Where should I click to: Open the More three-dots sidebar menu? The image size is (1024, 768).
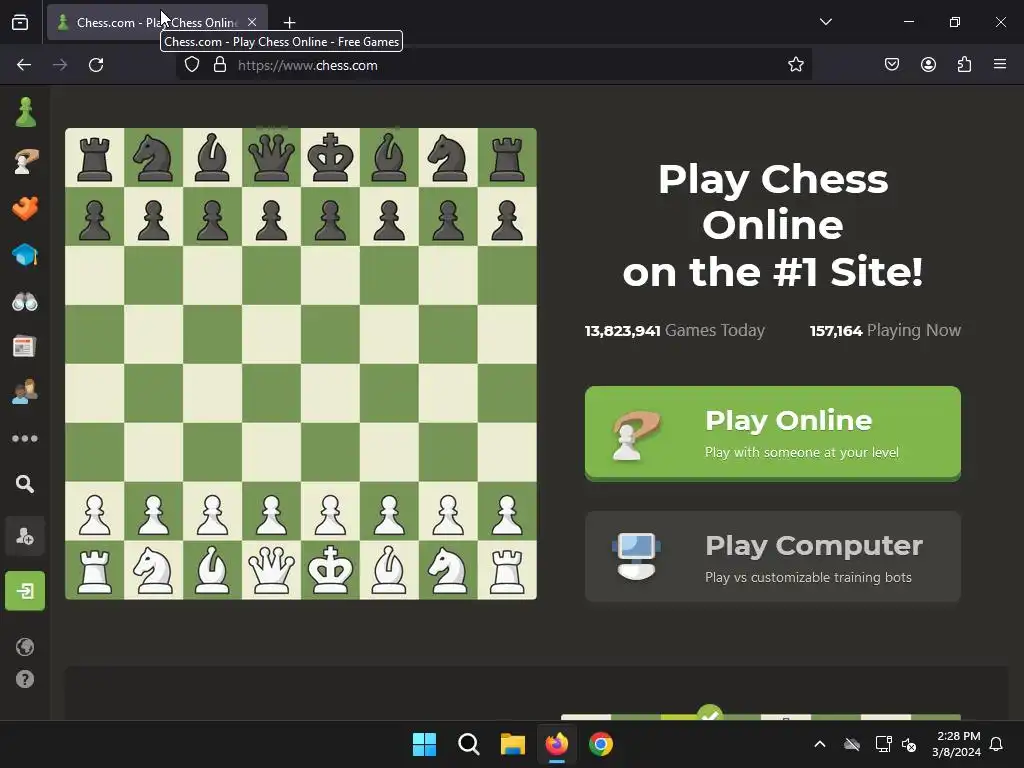tap(25, 438)
